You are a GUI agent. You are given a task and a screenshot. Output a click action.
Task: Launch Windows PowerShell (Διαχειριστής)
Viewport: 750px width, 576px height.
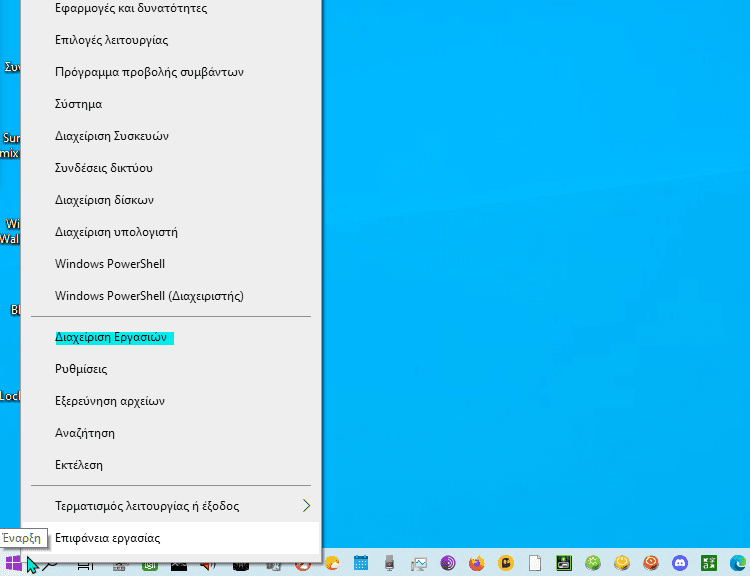coord(171,296)
